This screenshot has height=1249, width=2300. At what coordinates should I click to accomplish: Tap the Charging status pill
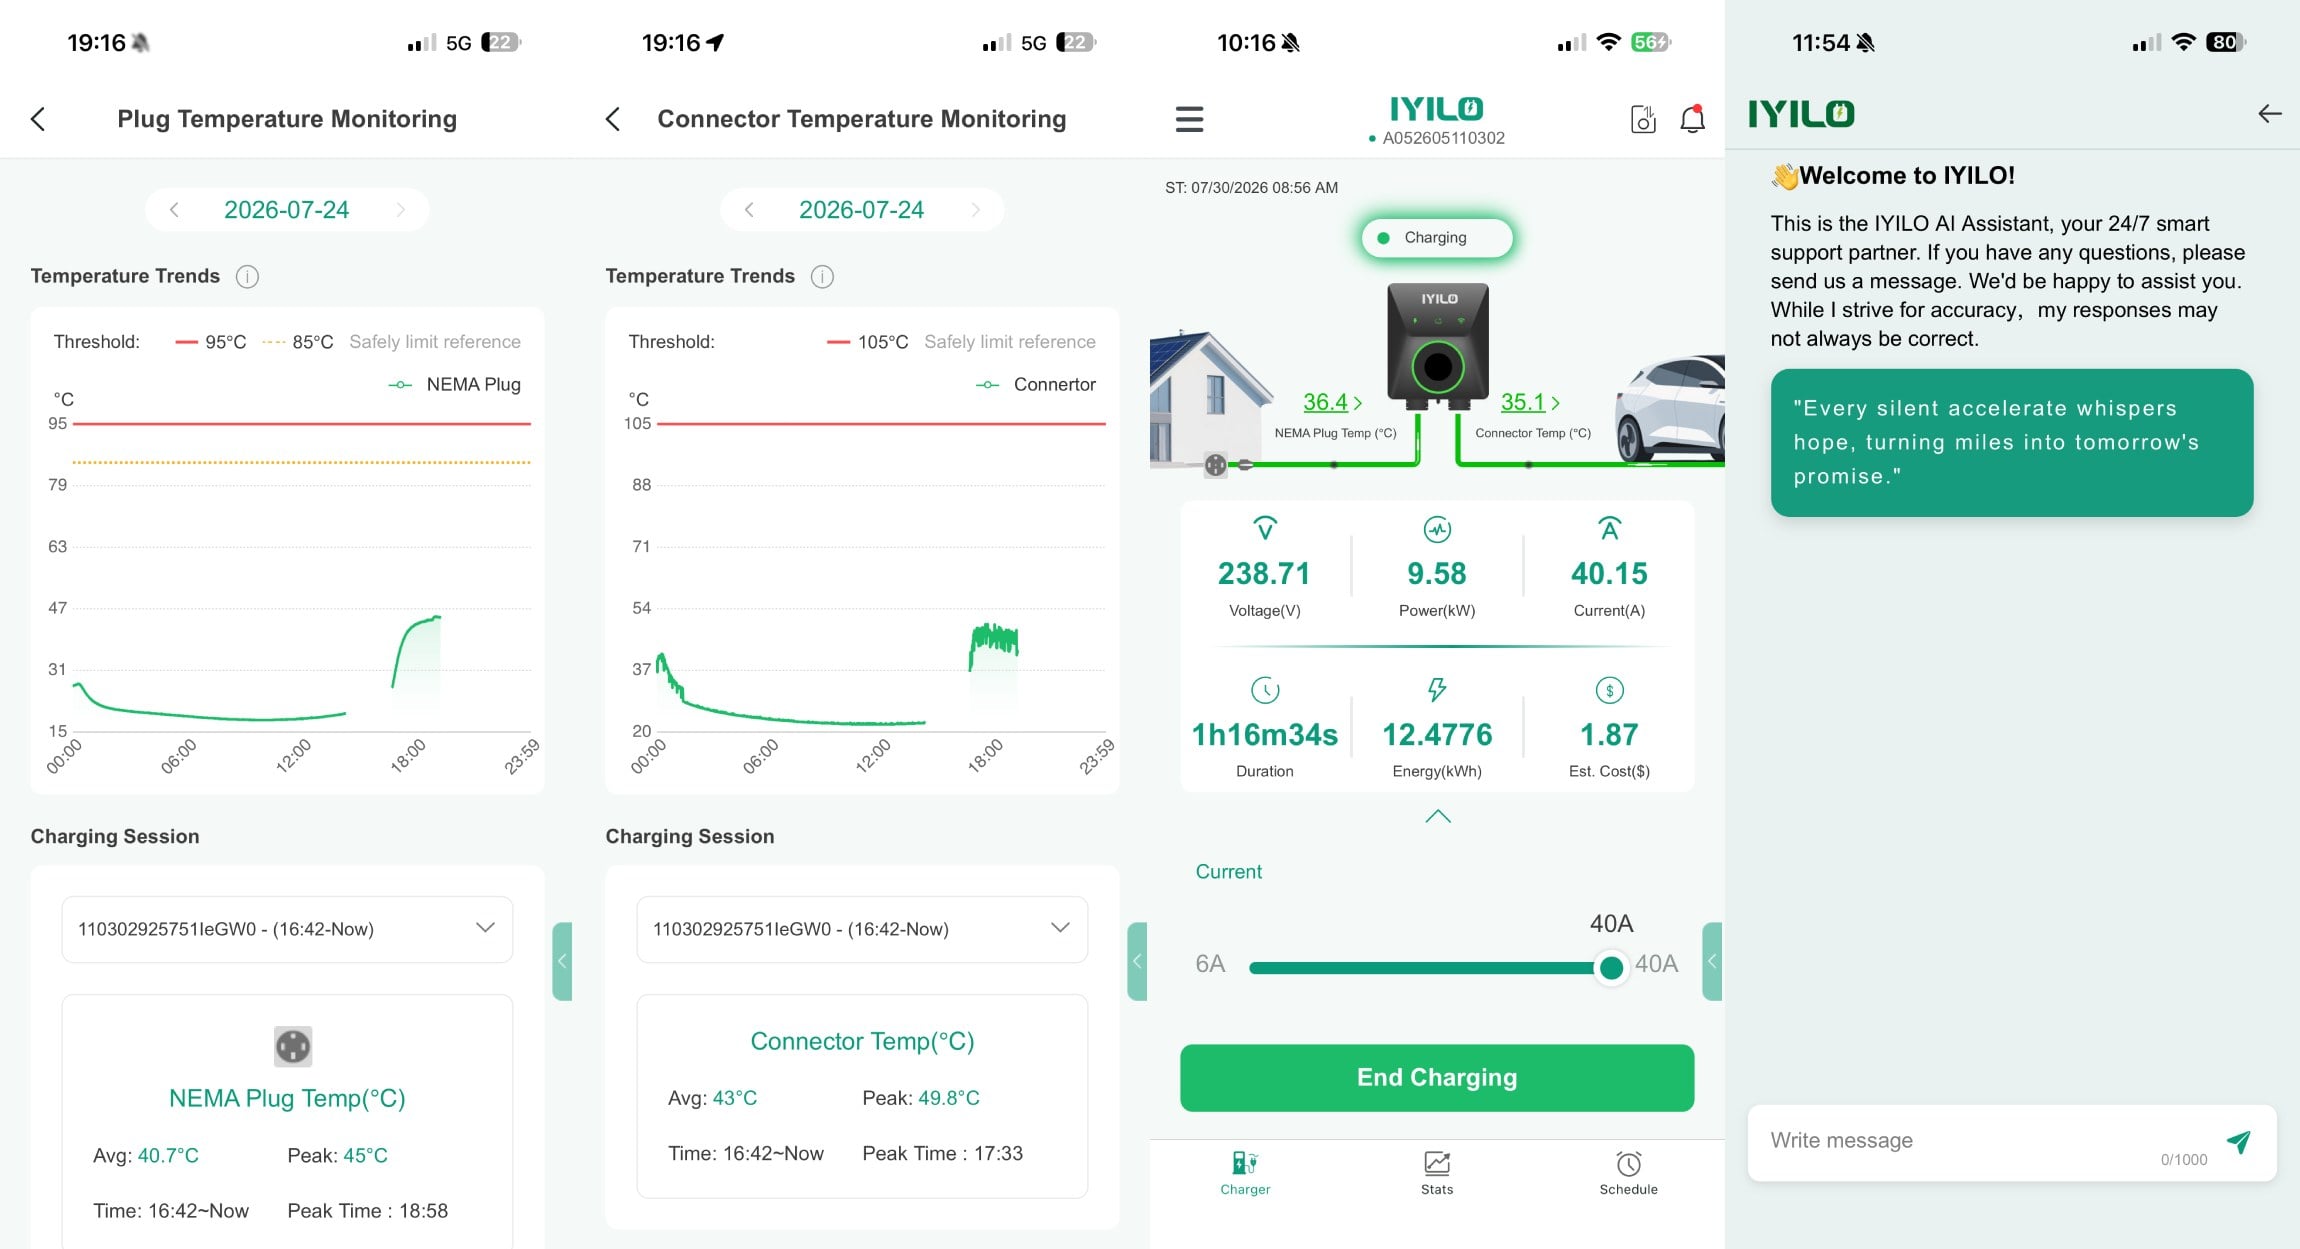(1437, 238)
